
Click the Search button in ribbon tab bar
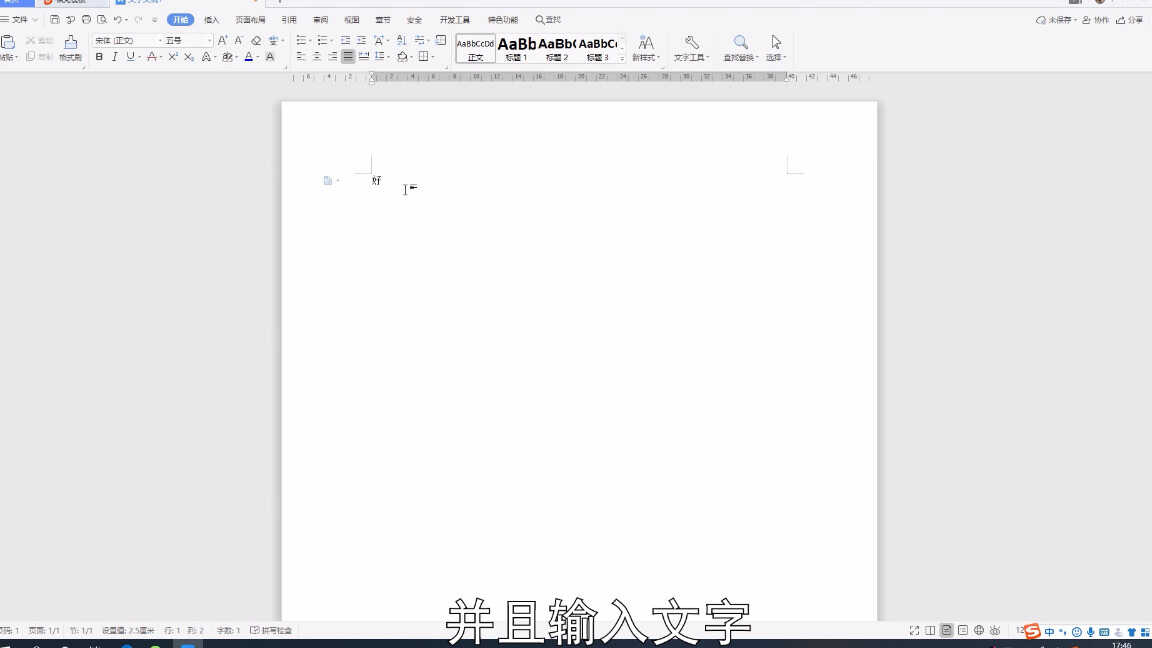(548, 20)
